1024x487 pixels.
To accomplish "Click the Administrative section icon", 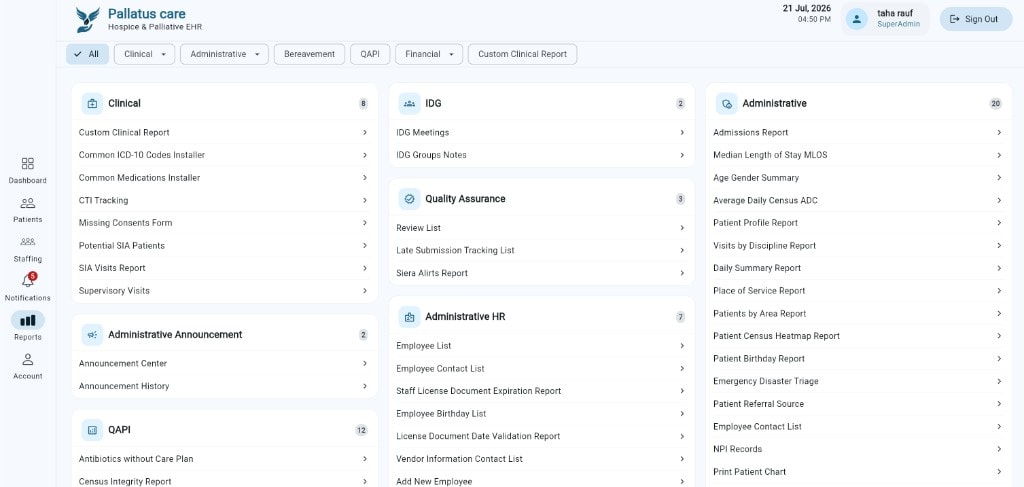I will pyautogui.click(x=727, y=103).
